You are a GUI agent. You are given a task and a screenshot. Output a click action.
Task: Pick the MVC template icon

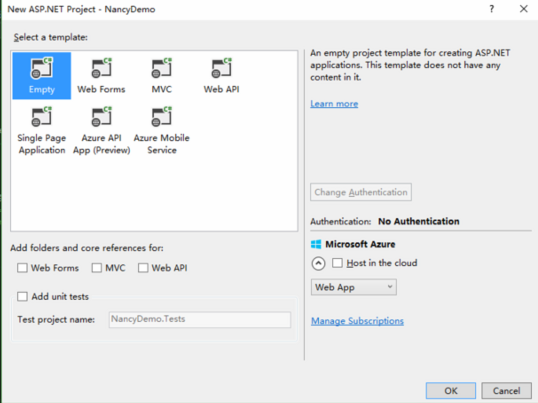pyautogui.click(x=162, y=68)
